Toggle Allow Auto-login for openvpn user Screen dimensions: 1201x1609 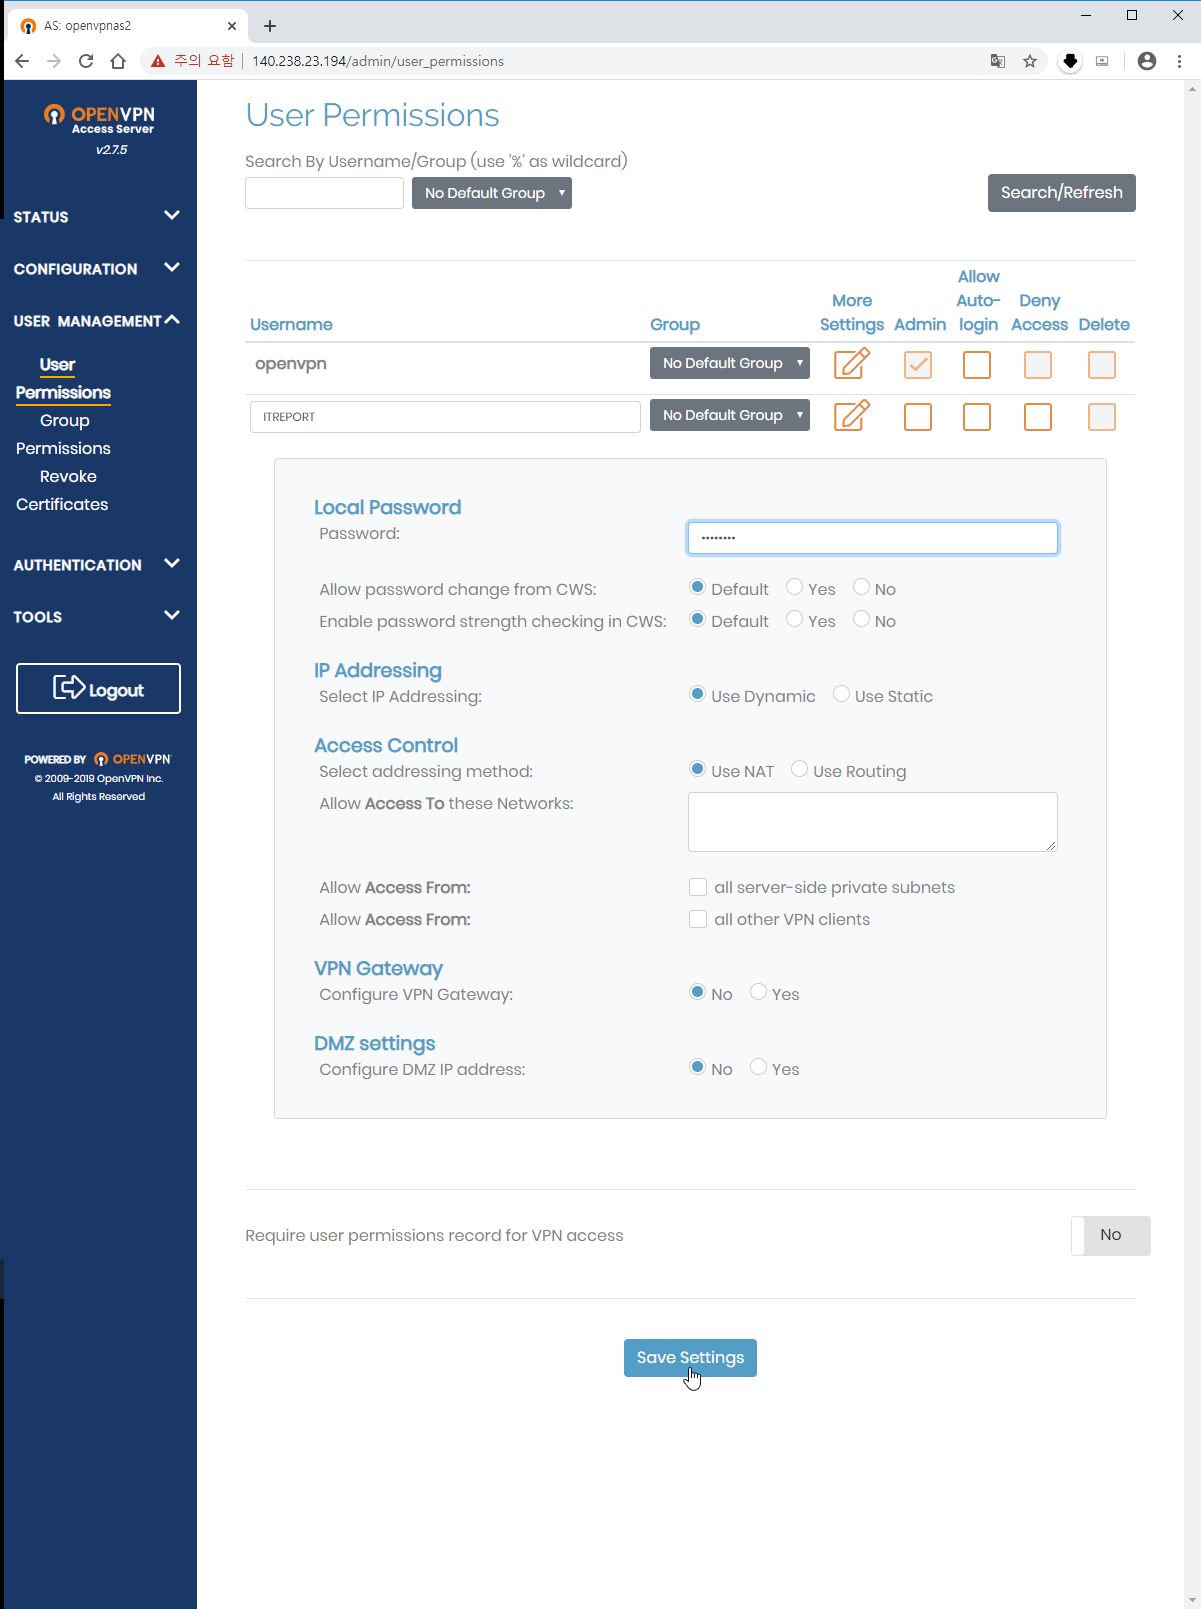(x=977, y=365)
